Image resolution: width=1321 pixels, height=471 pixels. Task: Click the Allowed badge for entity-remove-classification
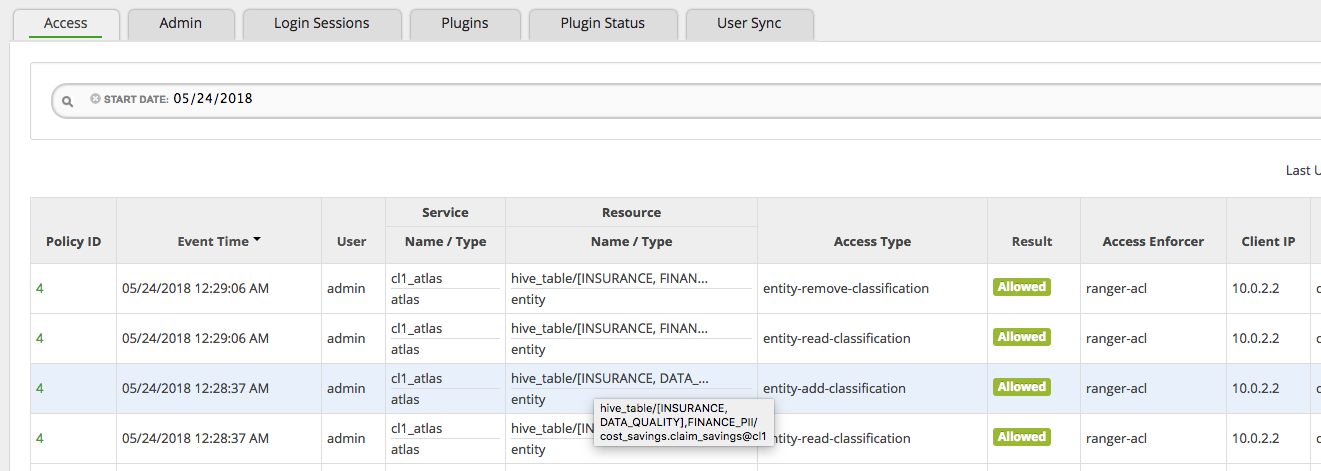1021,287
